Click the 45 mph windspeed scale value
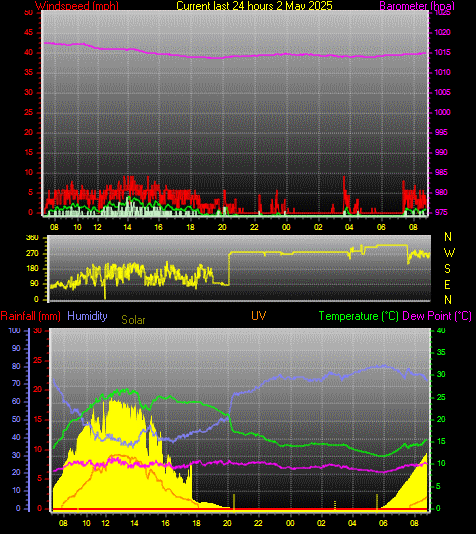Image resolution: width=476 pixels, height=534 pixels. 29,33
